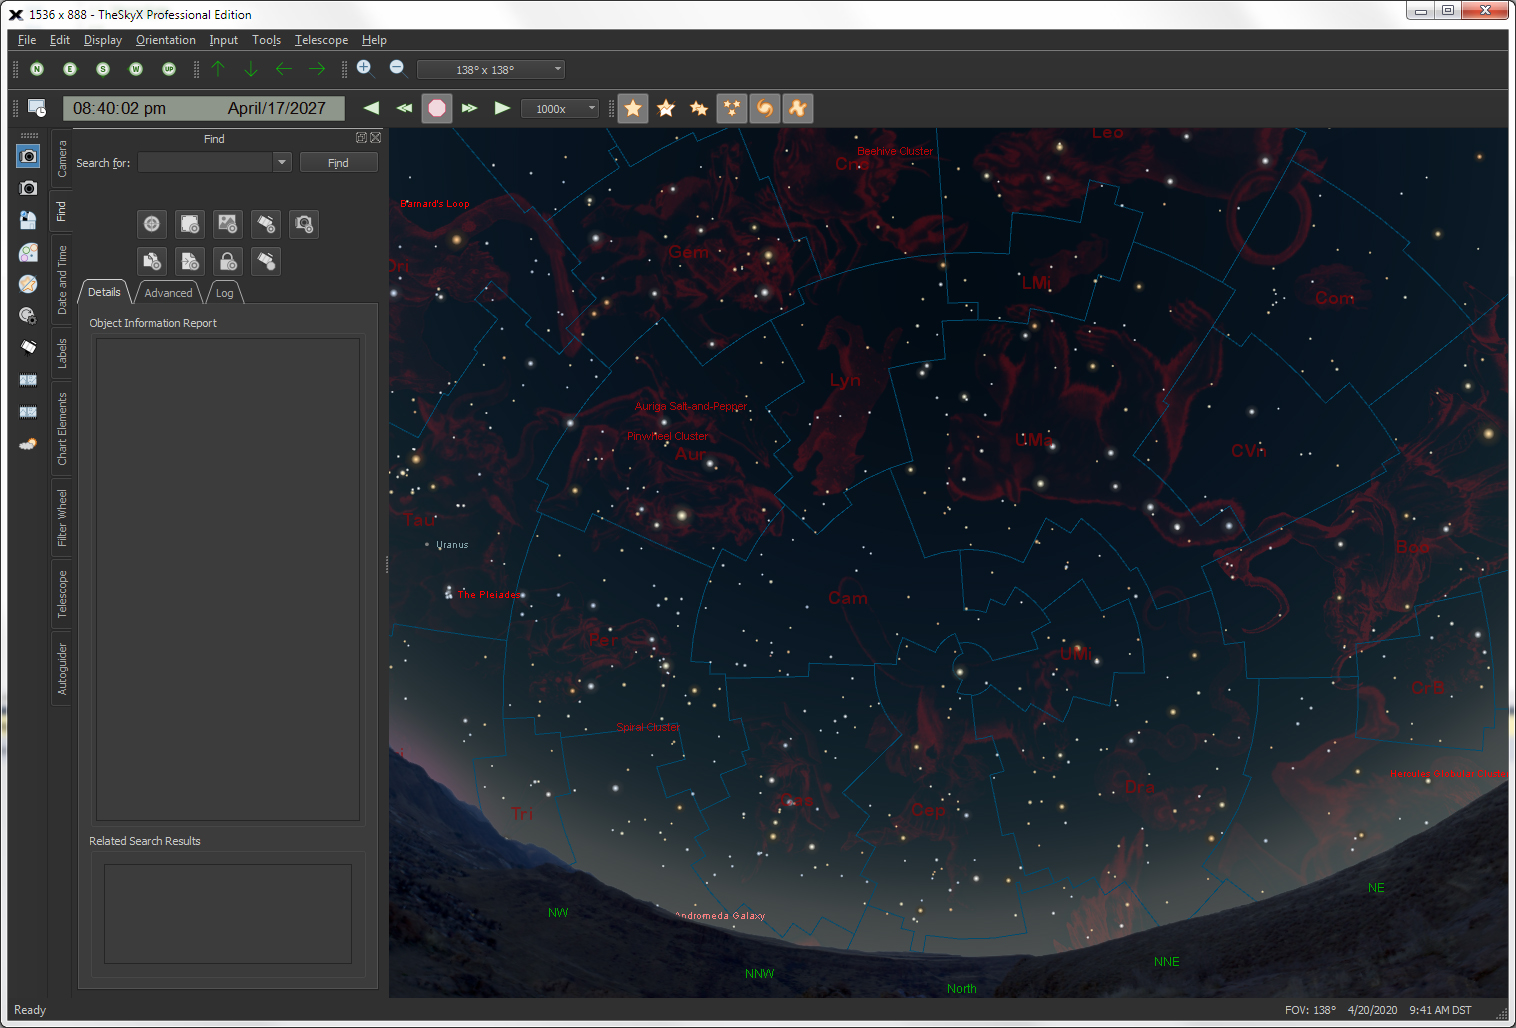Zoom out with the magnifier minus icon
Screen dimensions: 1516x1028
(397, 68)
